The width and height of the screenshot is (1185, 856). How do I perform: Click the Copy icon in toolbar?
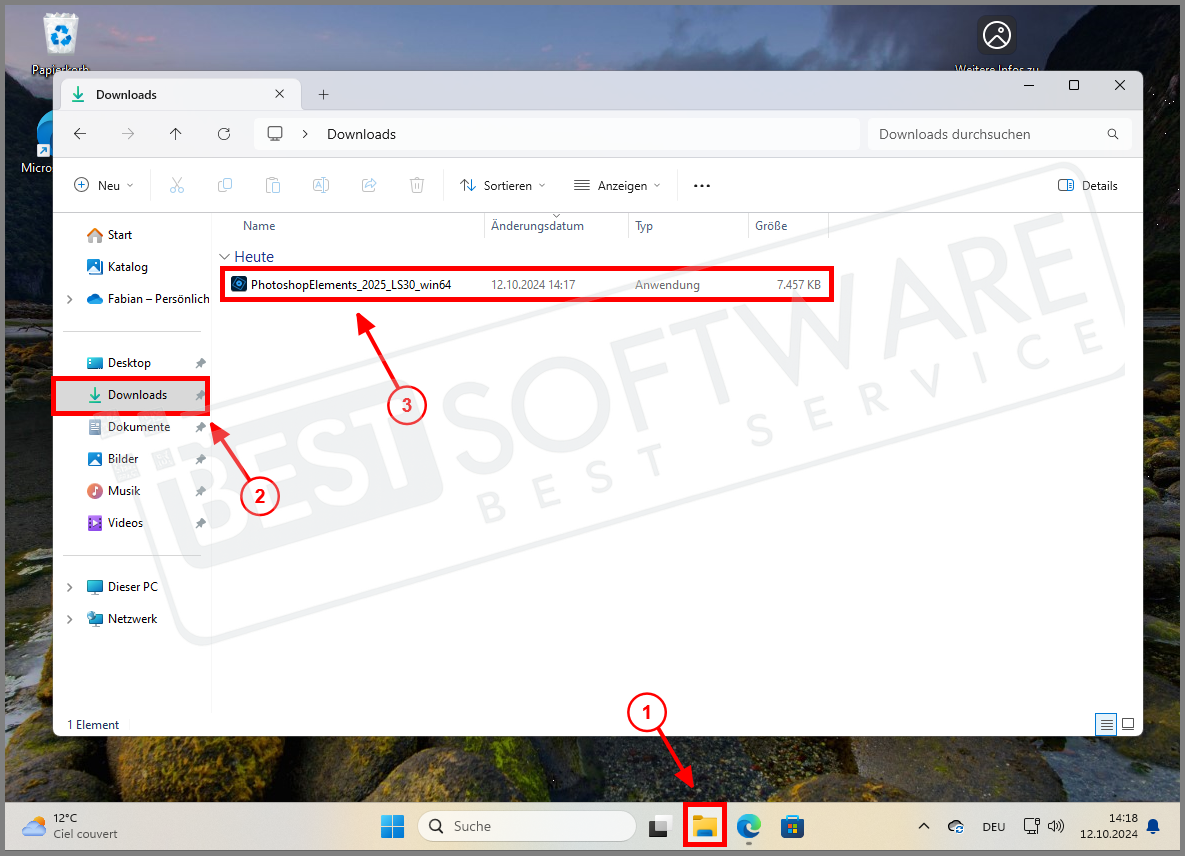pos(224,185)
